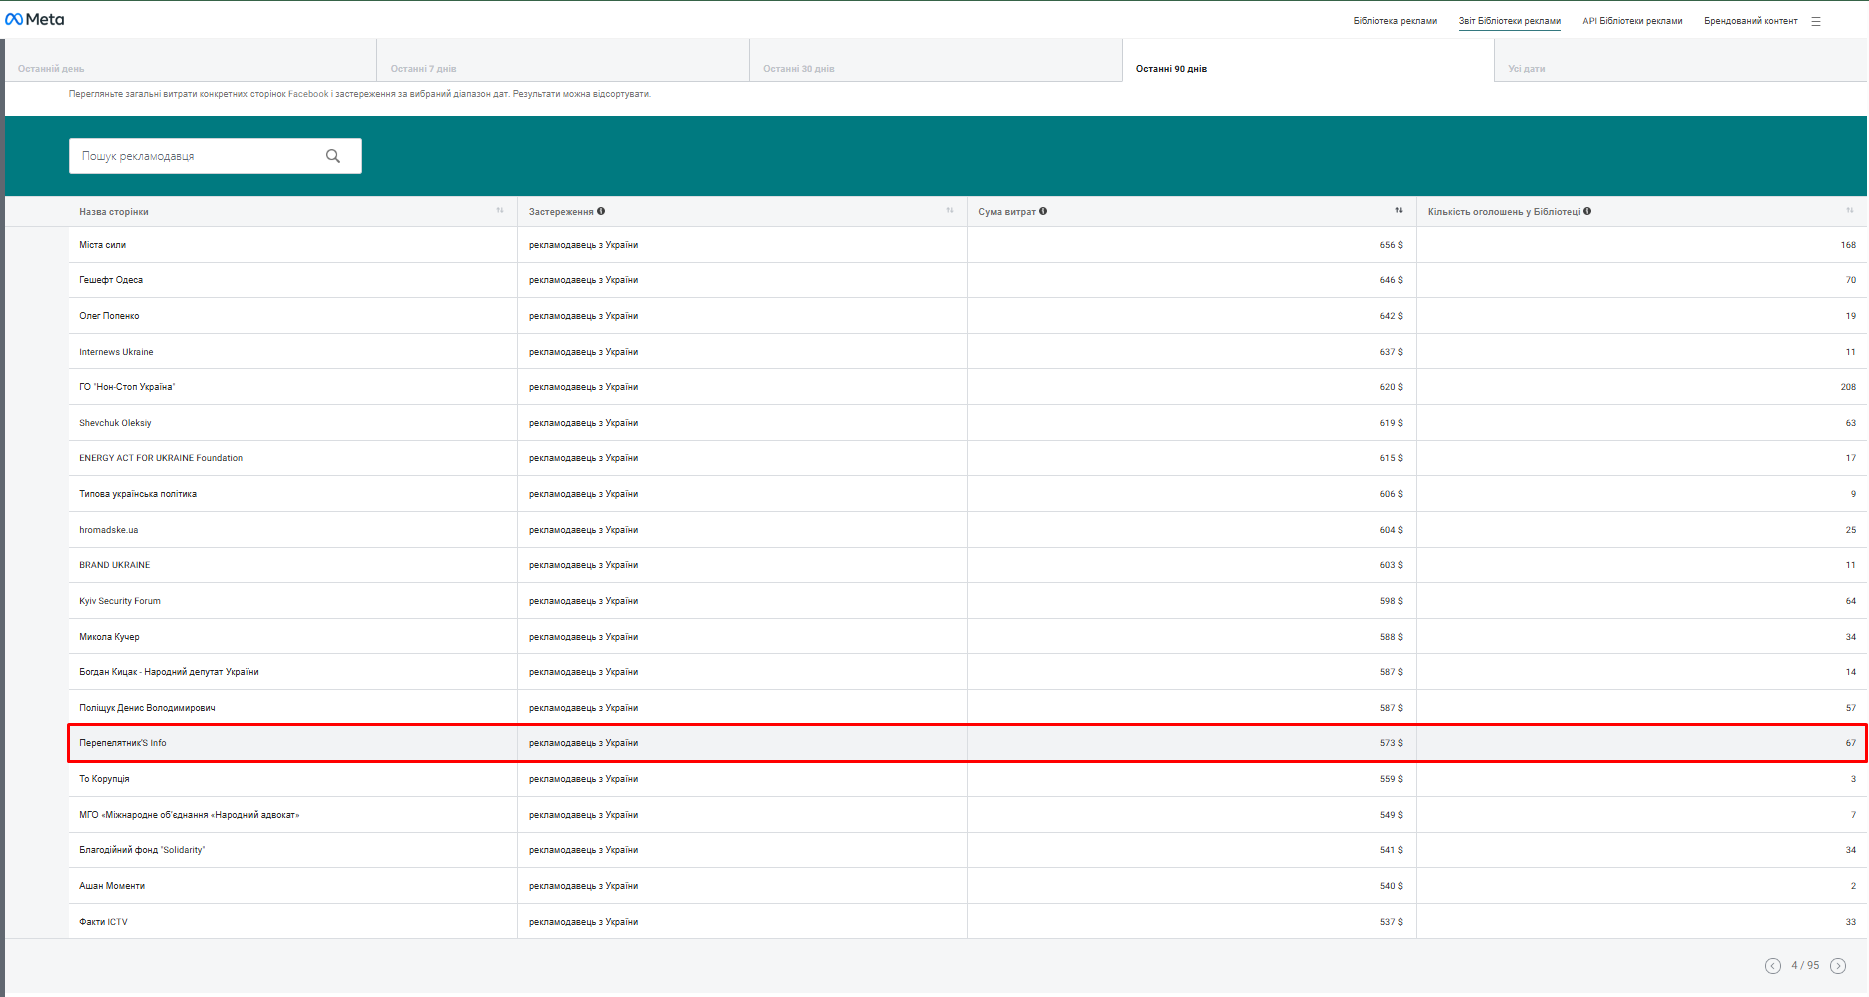
Task: Open API Бібліотеки реклами link
Action: coord(1632,21)
